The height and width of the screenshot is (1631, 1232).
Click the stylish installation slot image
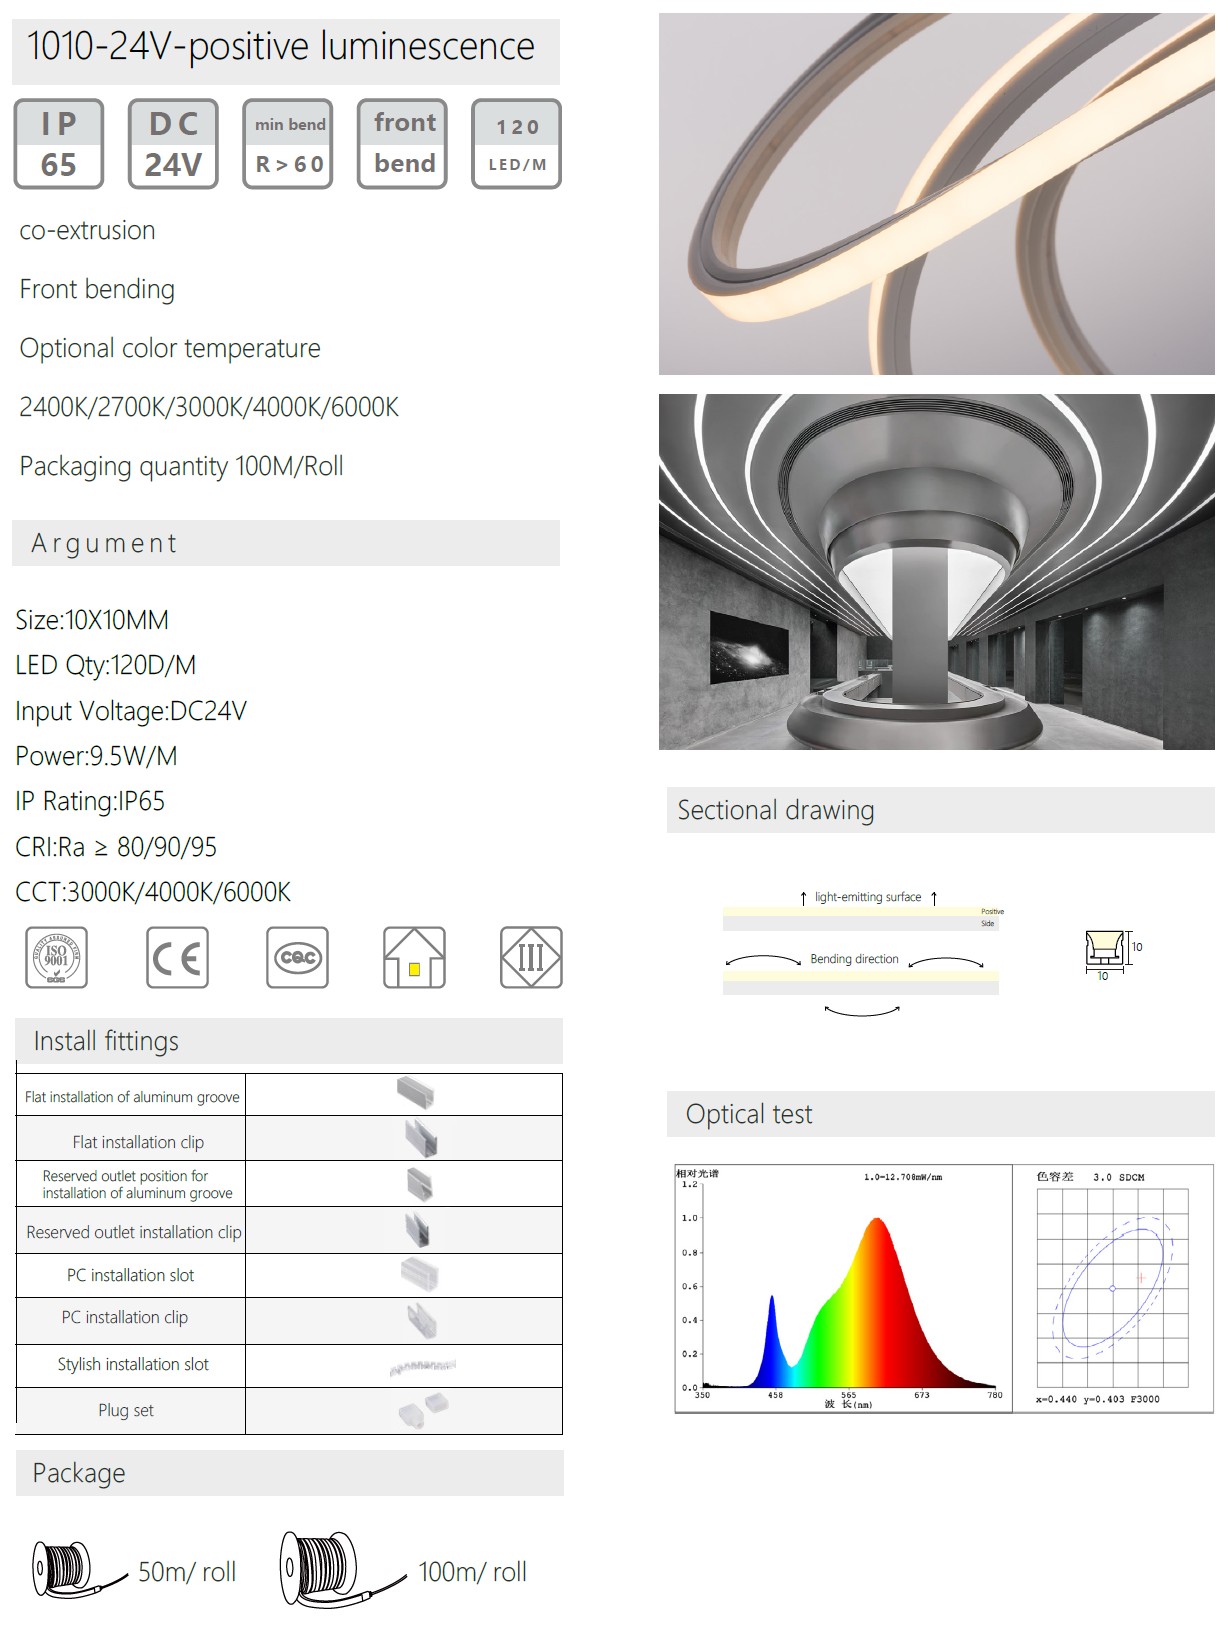(423, 1366)
